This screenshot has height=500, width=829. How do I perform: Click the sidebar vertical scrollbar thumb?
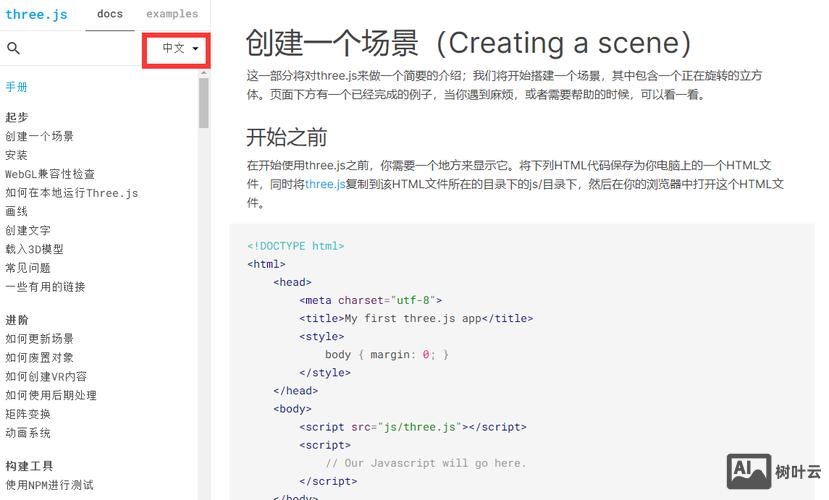[x=204, y=103]
